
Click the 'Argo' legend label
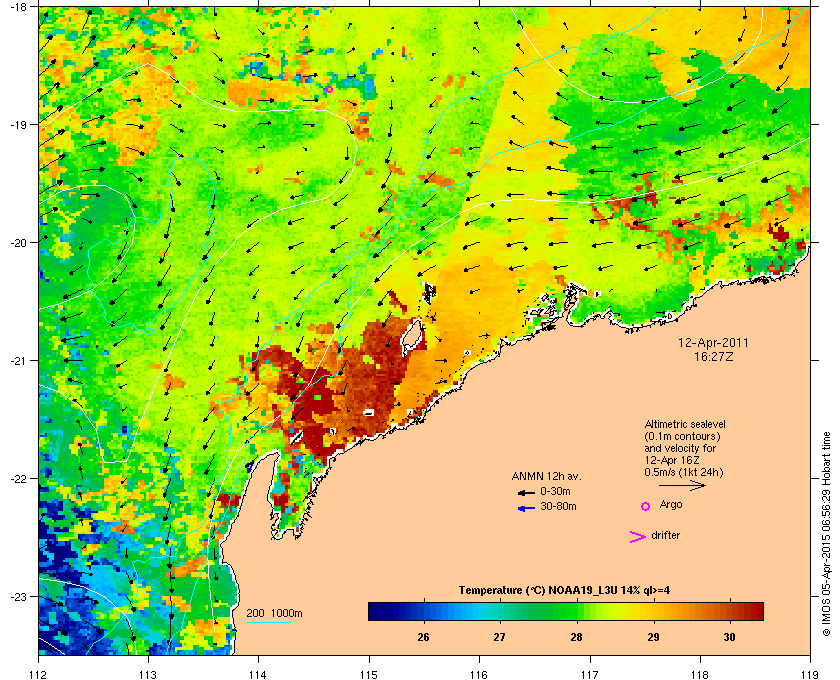671,504
